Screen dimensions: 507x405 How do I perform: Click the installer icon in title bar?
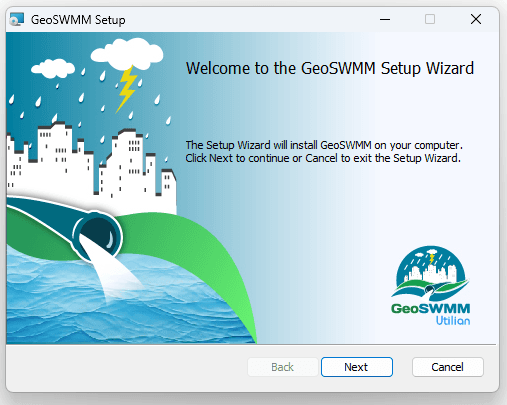(x=17, y=19)
